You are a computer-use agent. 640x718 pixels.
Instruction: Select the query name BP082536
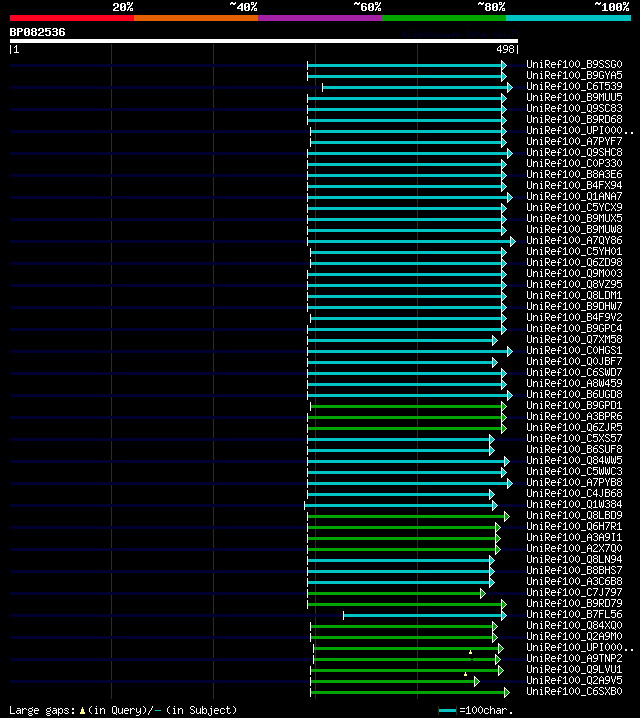(x=38, y=32)
